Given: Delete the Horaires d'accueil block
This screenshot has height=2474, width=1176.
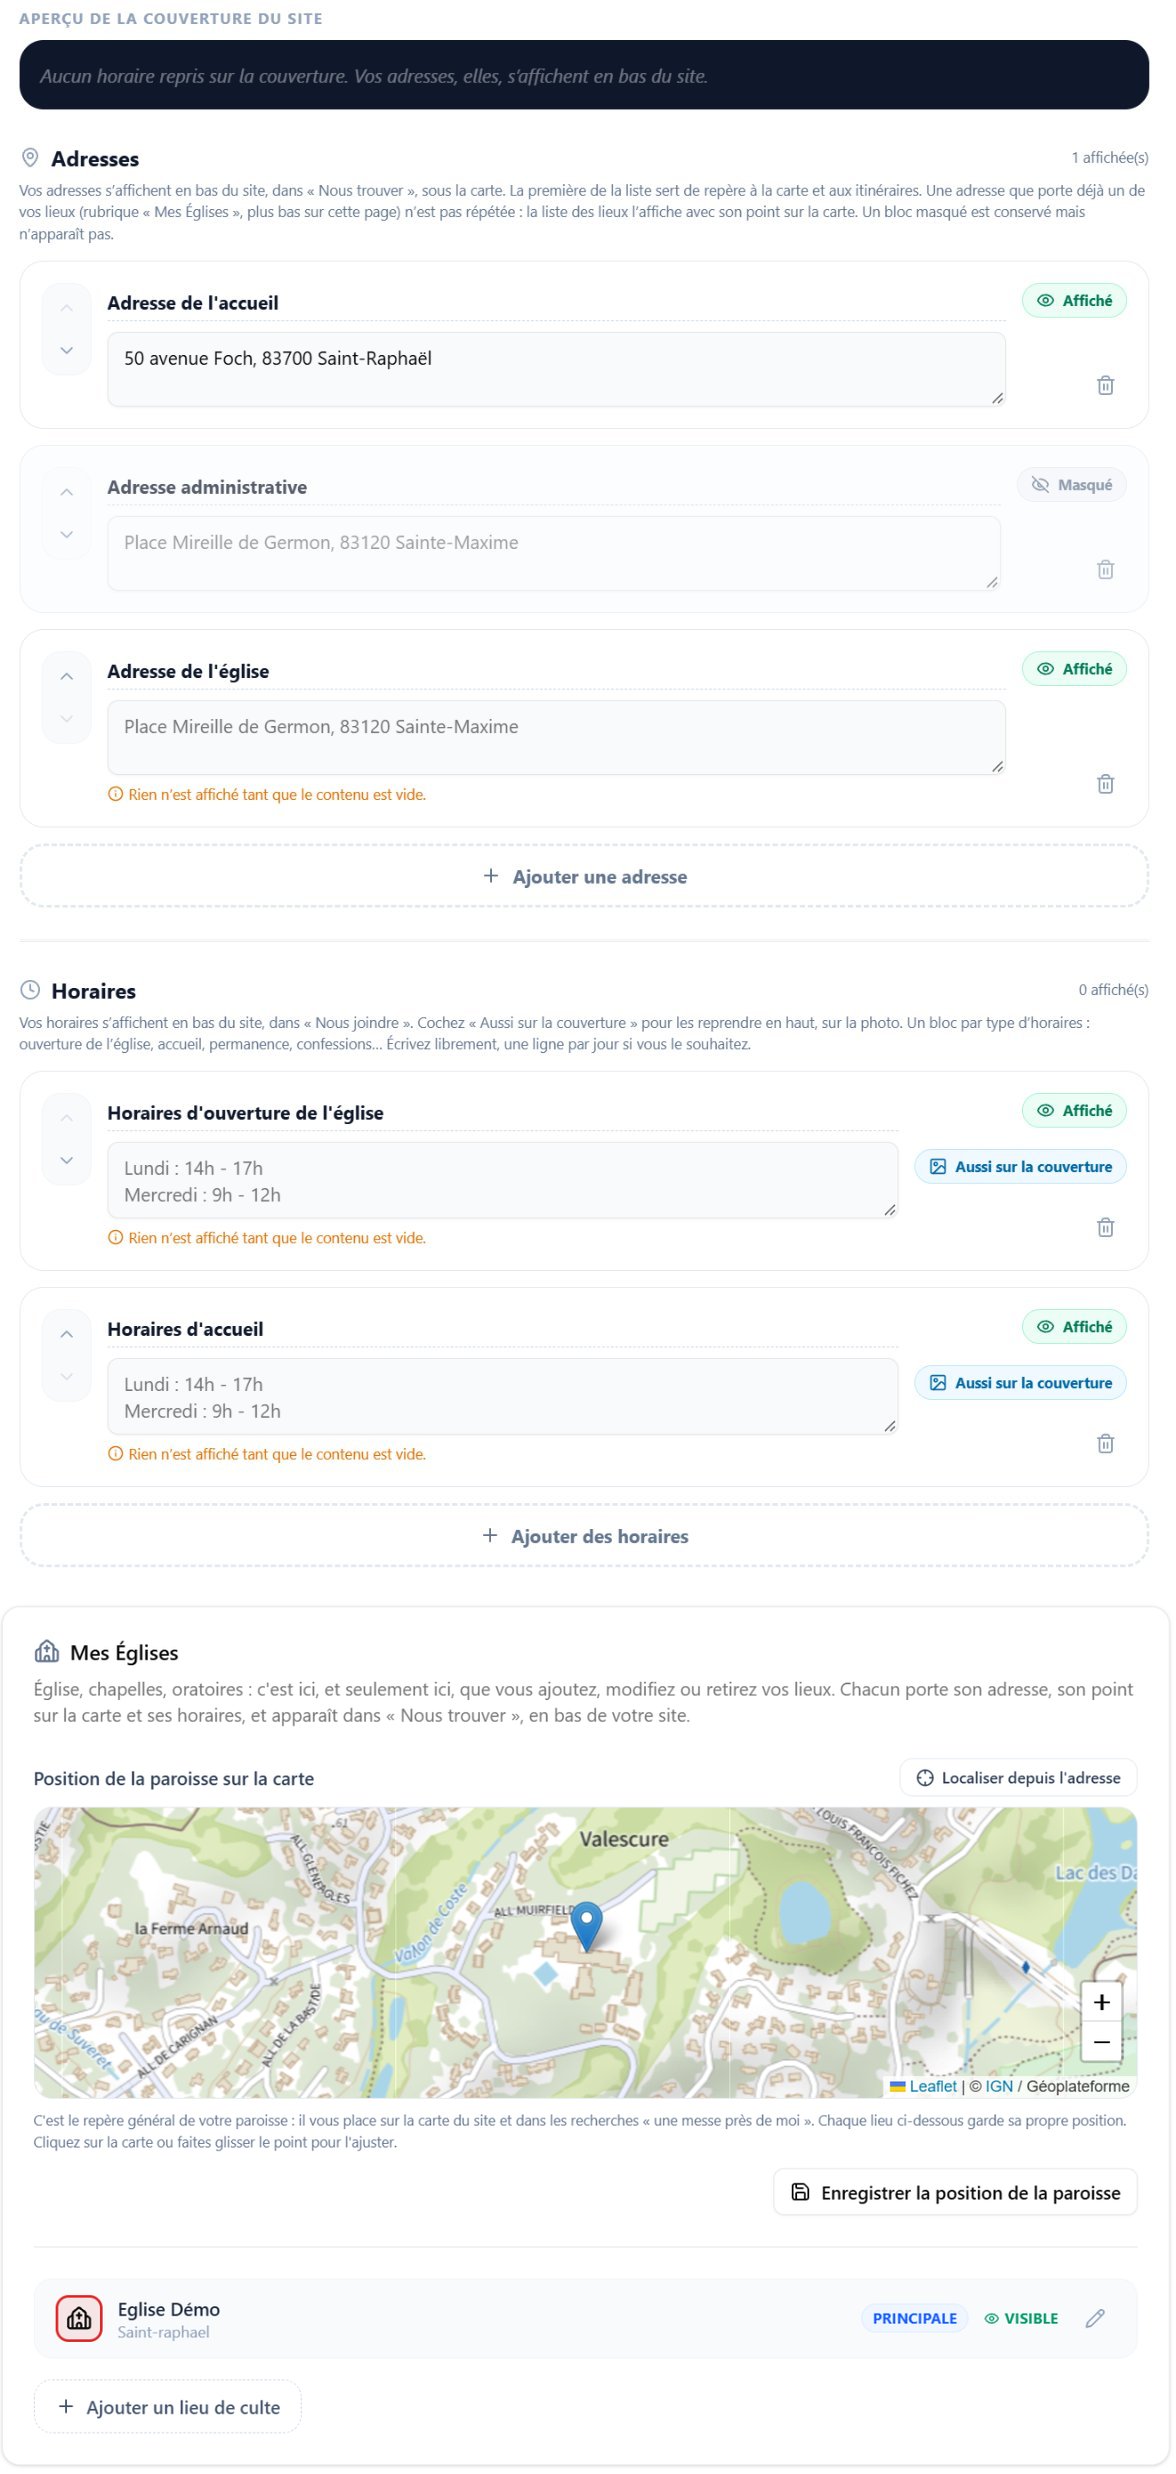Looking at the screenshot, I should click(x=1107, y=1445).
